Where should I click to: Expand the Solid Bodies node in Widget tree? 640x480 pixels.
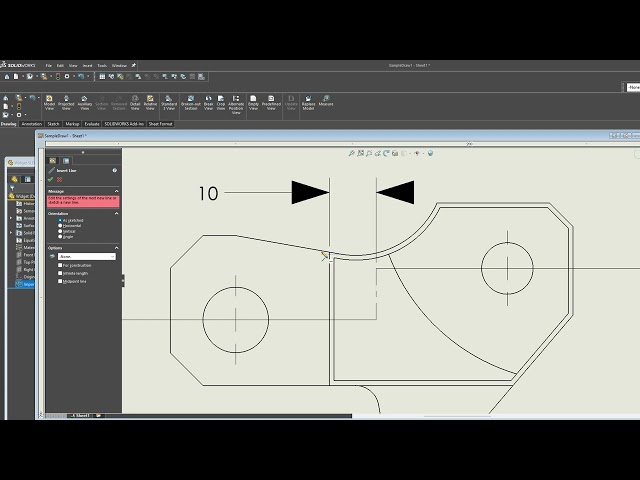click(11, 233)
